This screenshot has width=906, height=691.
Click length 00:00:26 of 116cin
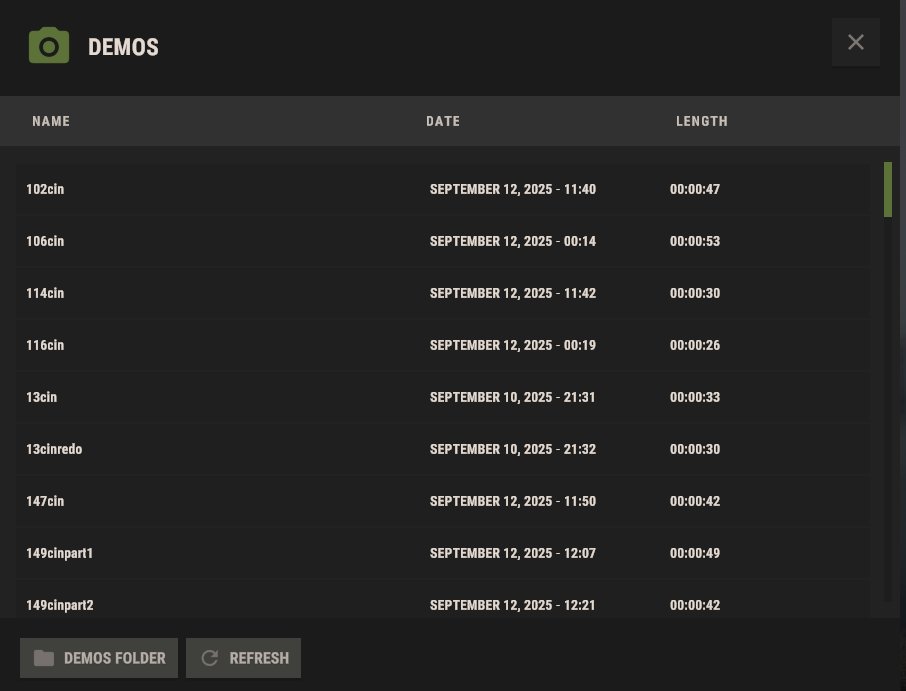695,346
